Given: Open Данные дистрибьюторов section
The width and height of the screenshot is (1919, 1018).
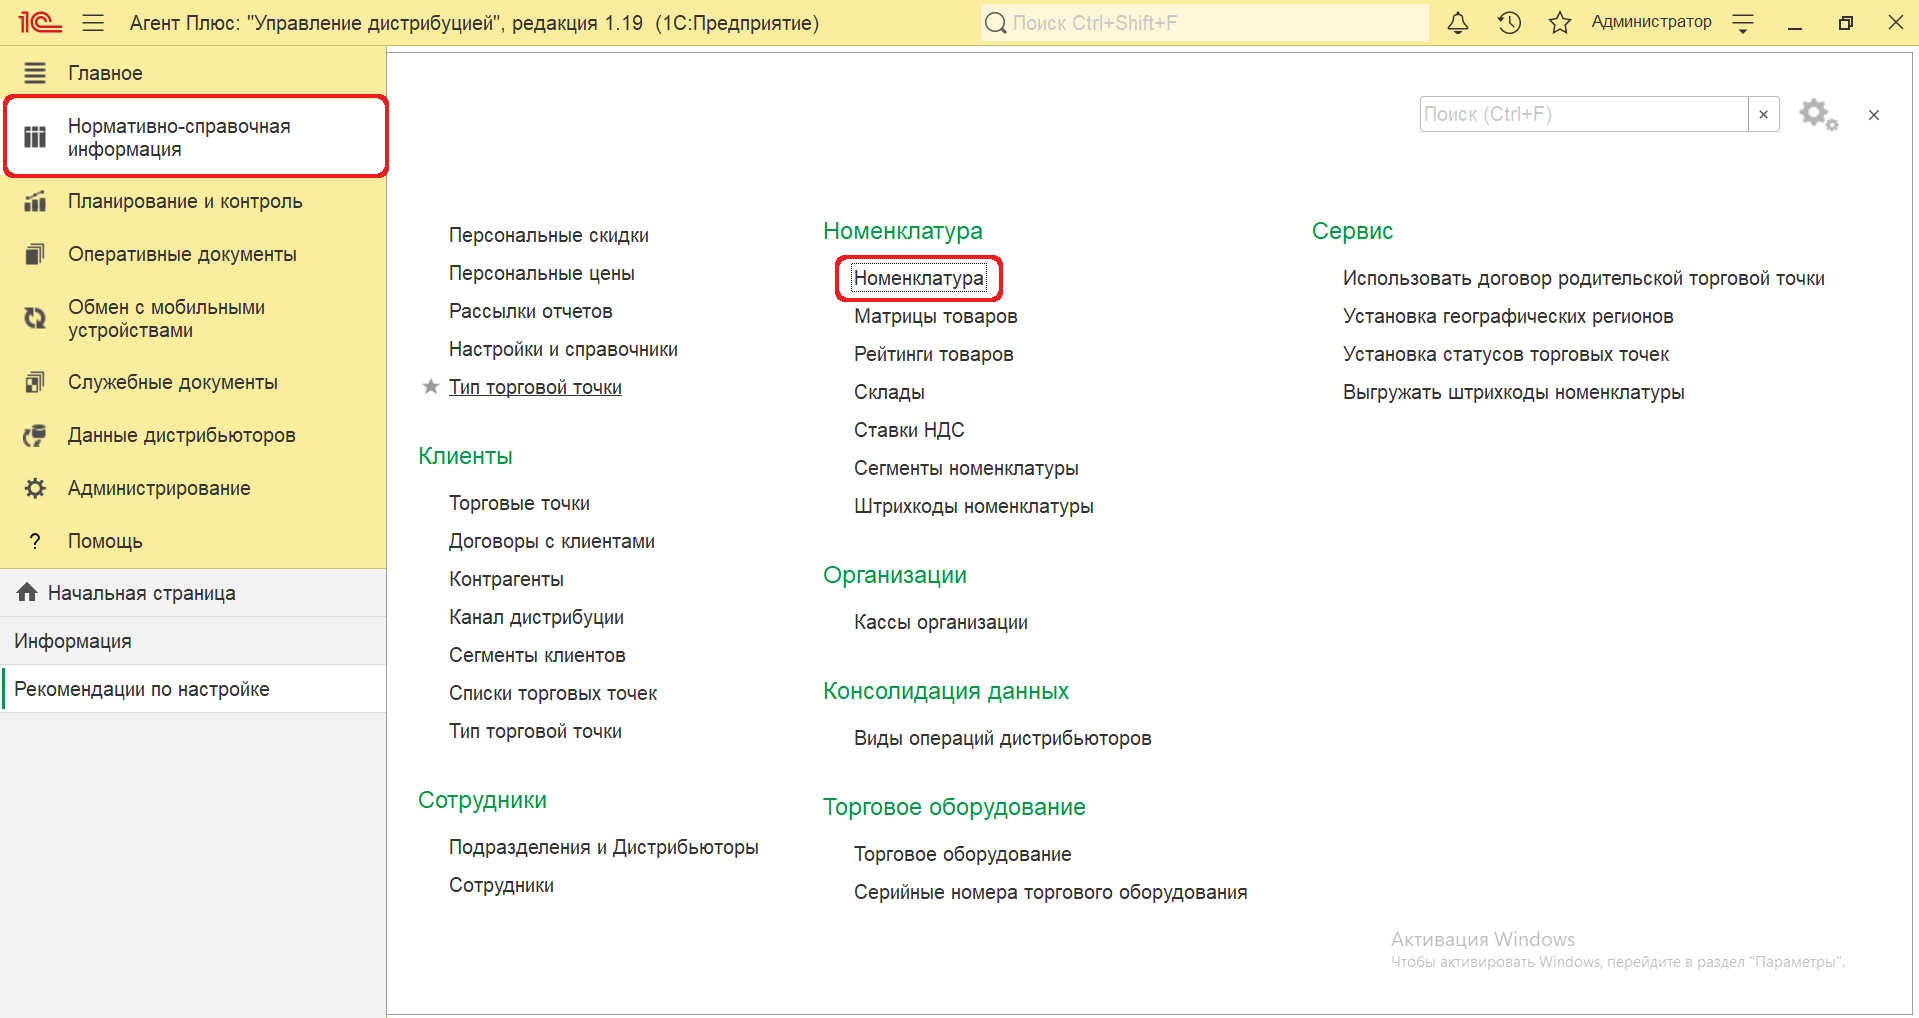Looking at the screenshot, I should [193, 435].
